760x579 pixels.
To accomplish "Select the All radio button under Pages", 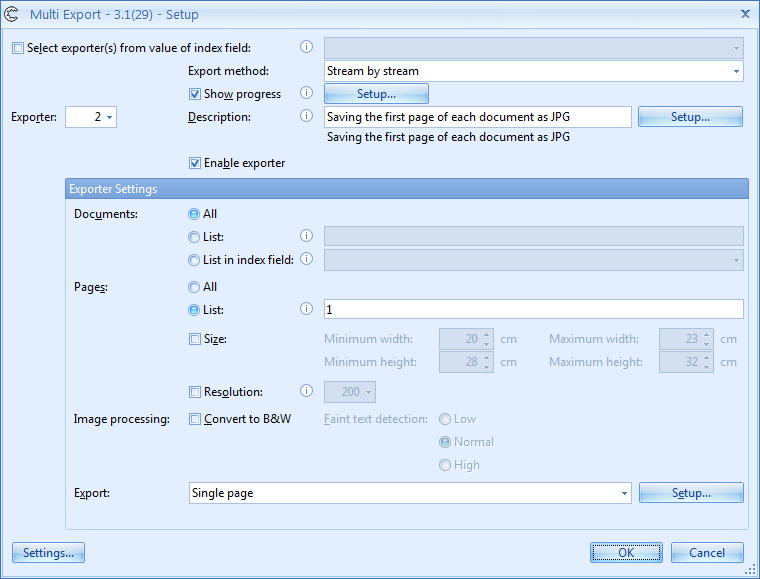I will pos(194,287).
